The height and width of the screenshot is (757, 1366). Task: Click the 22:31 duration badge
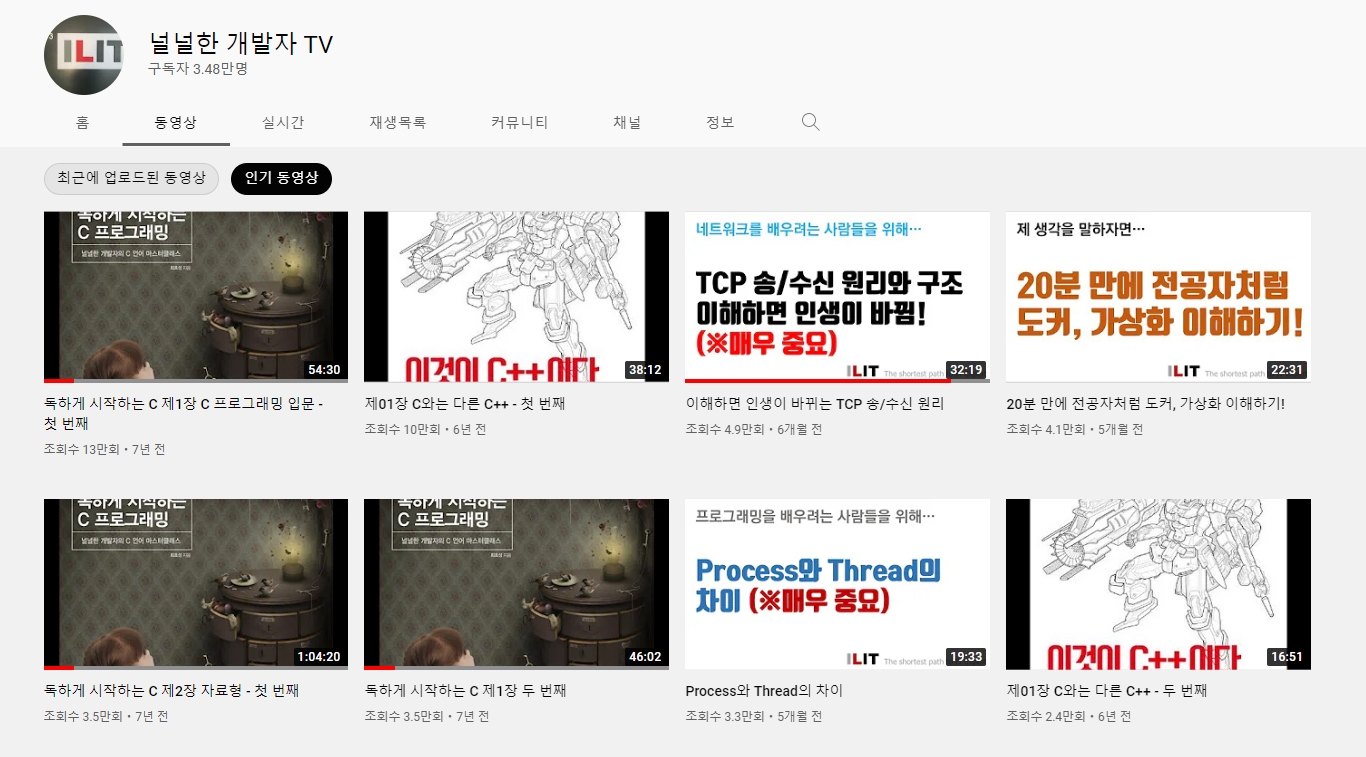1286,370
